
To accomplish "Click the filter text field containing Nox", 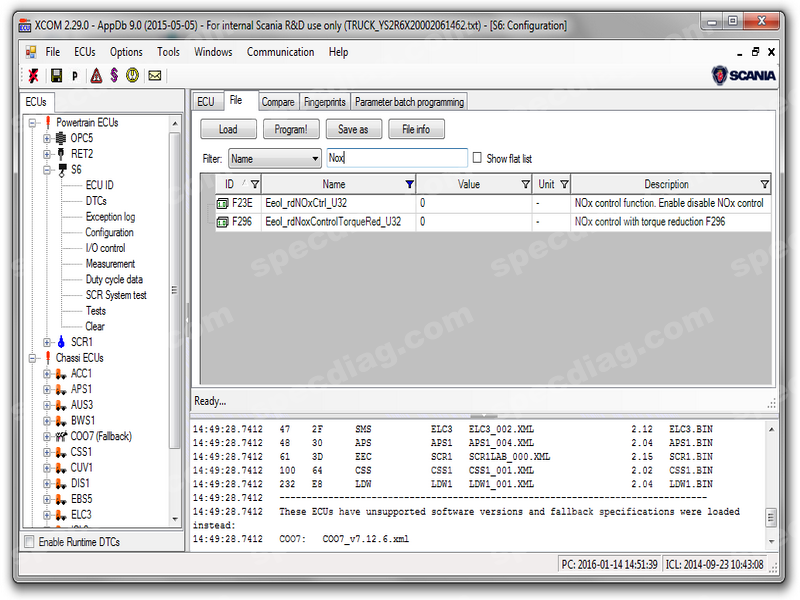I will tap(397, 158).
